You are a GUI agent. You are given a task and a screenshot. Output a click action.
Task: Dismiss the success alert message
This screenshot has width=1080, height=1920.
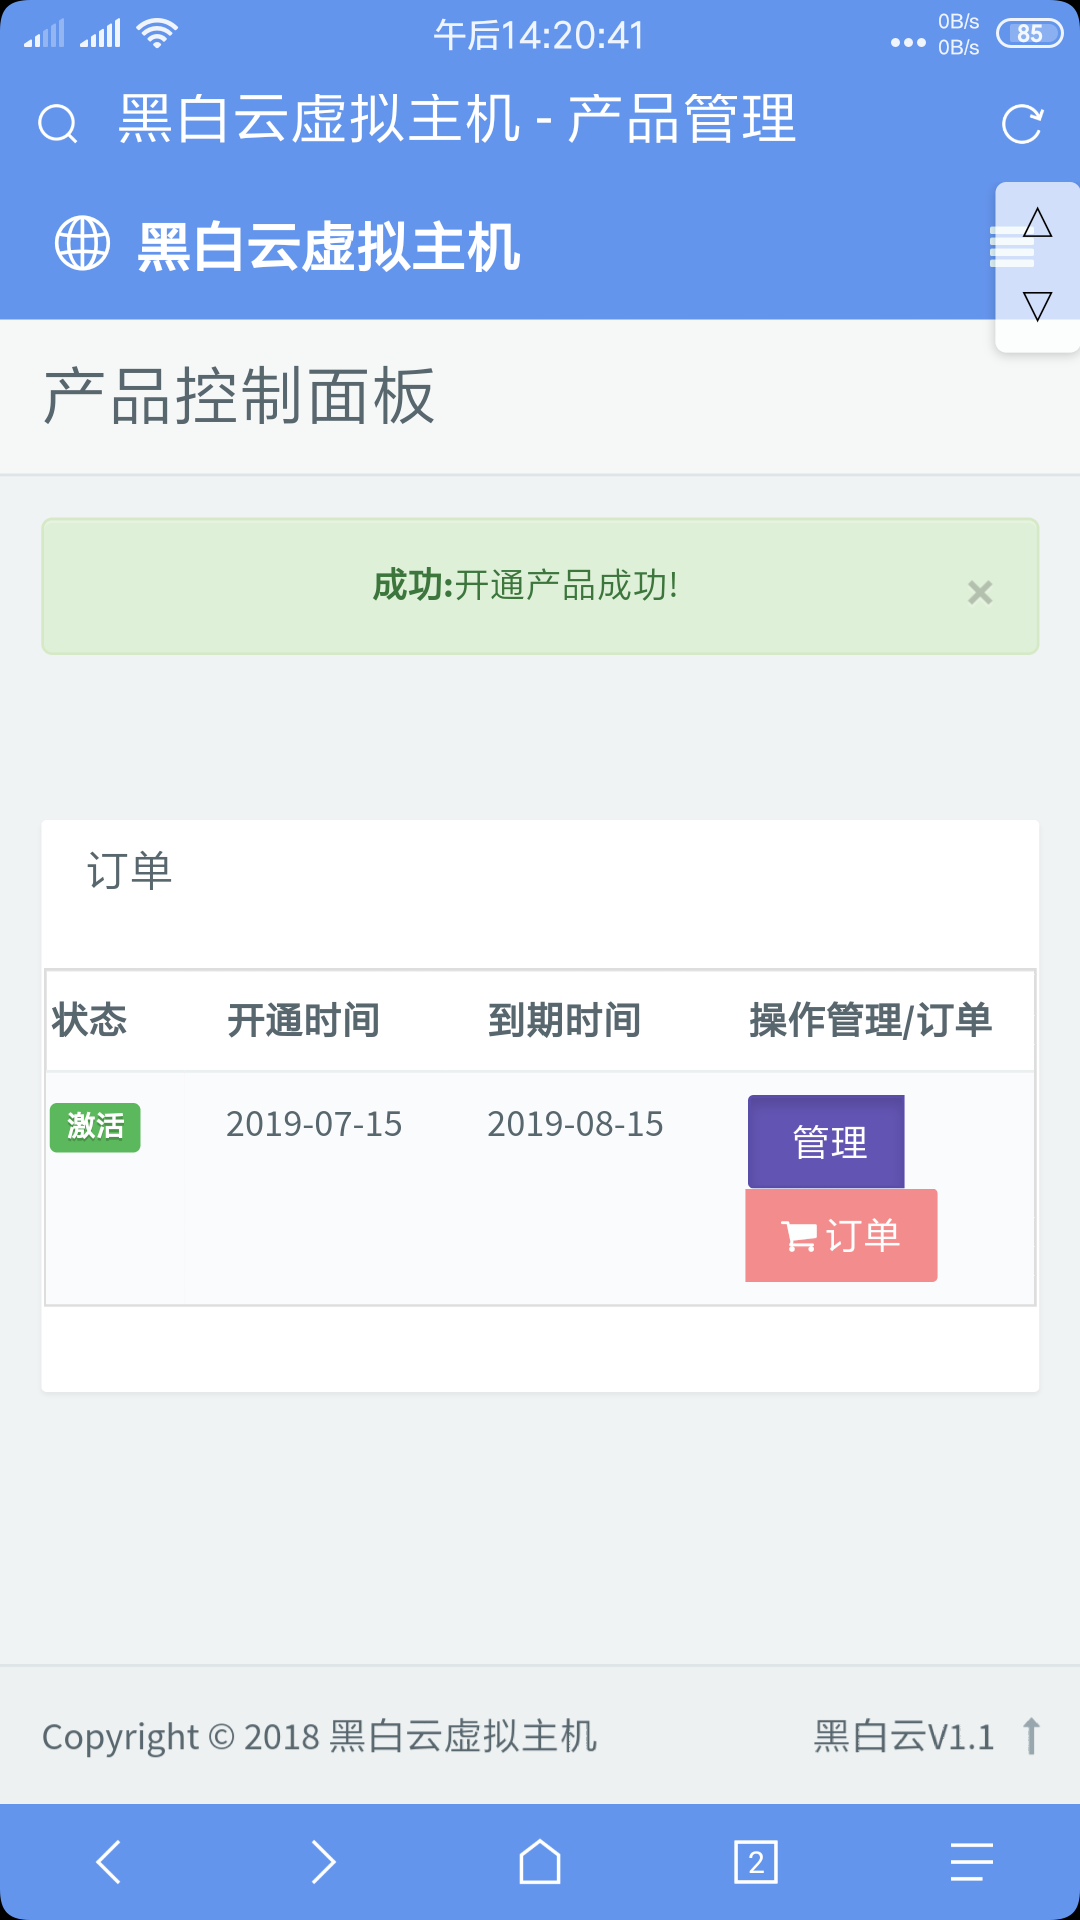tap(980, 592)
